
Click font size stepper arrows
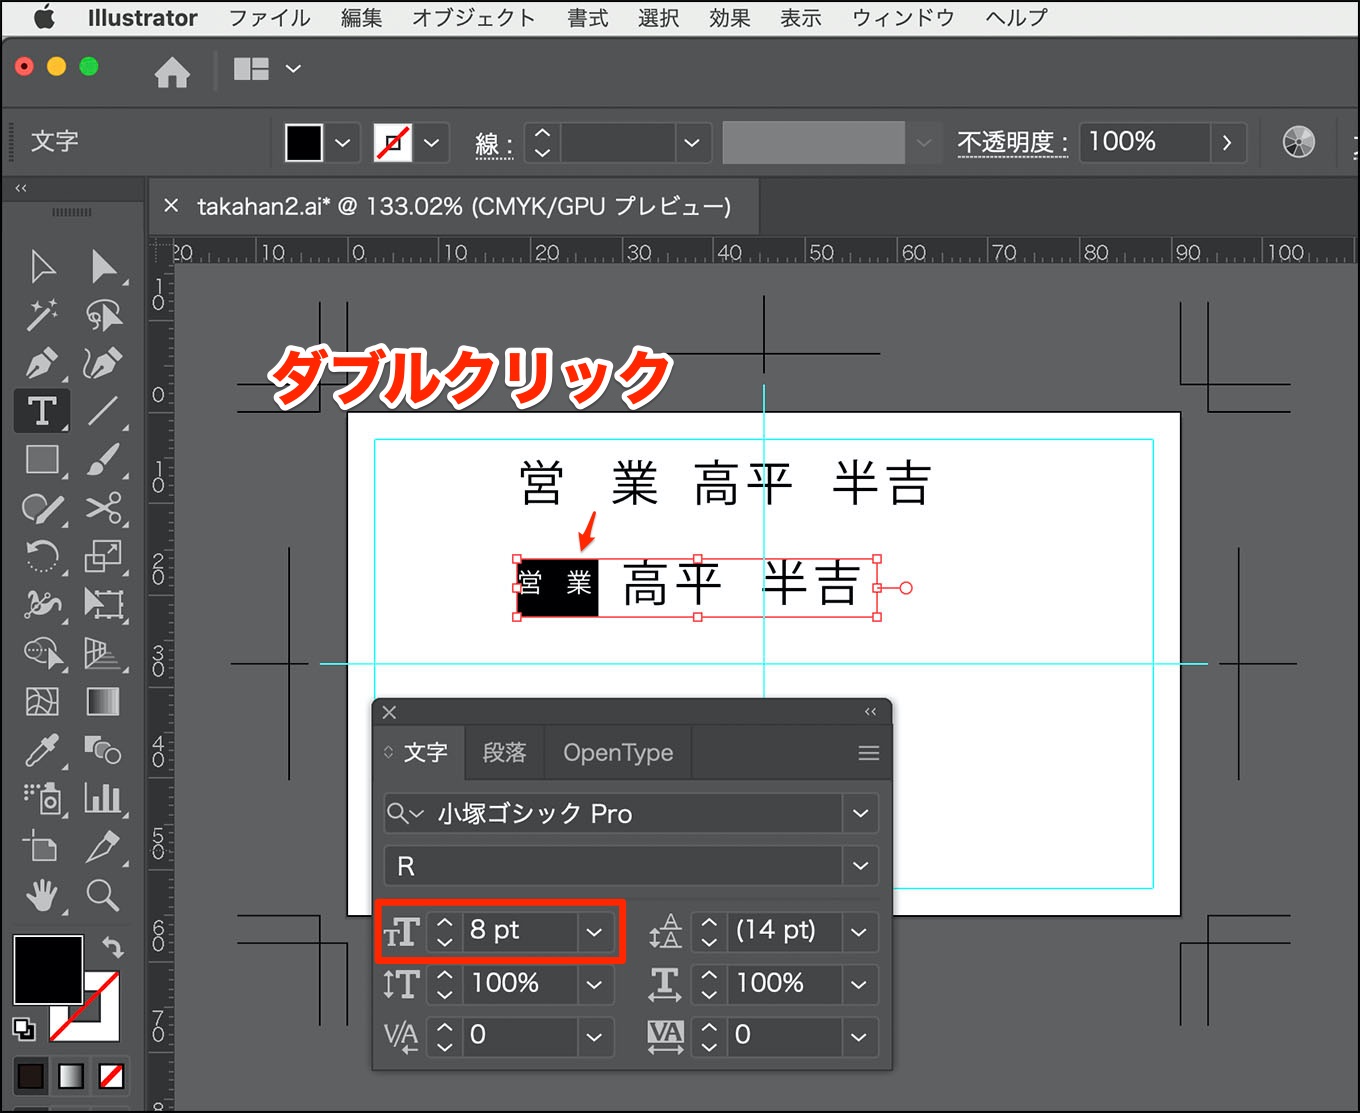pyautogui.click(x=445, y=932)
